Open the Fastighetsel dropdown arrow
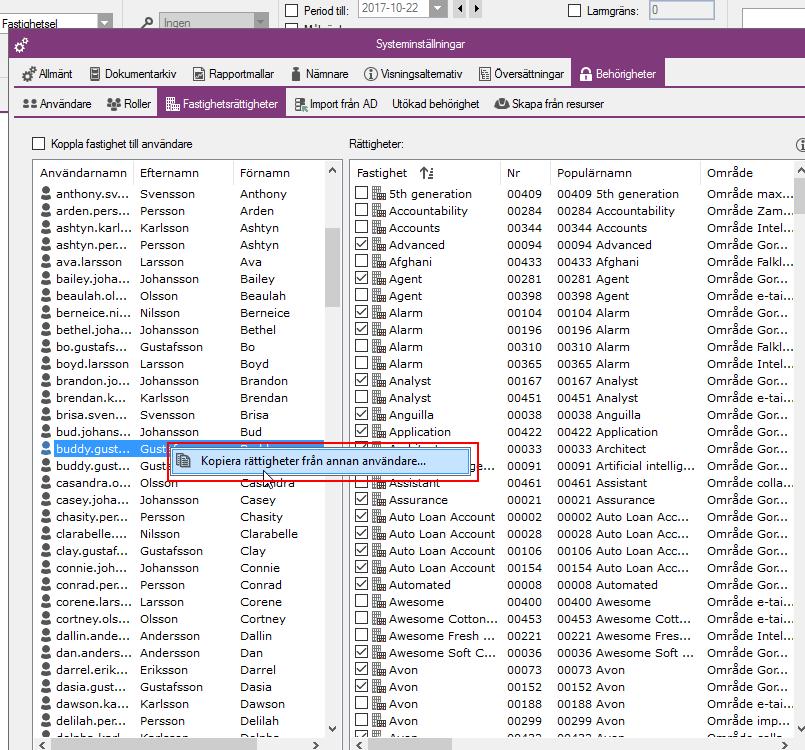This screenshot has width=805, height=750. pos(105,23)
